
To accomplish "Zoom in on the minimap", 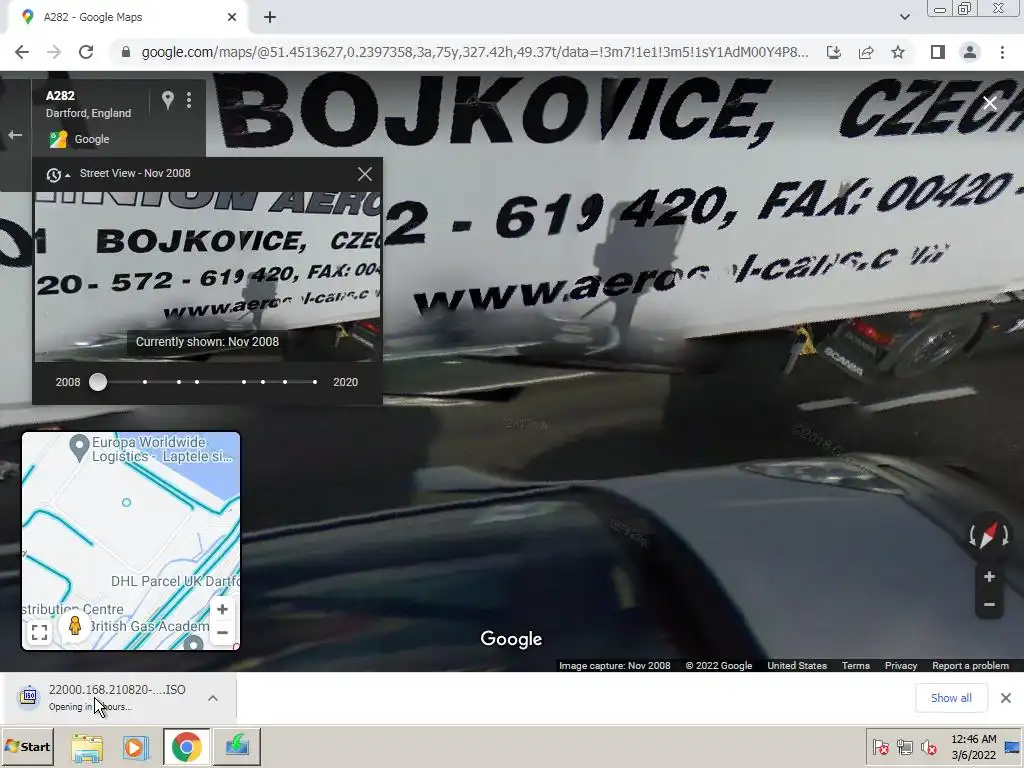I will click(222, 609).
